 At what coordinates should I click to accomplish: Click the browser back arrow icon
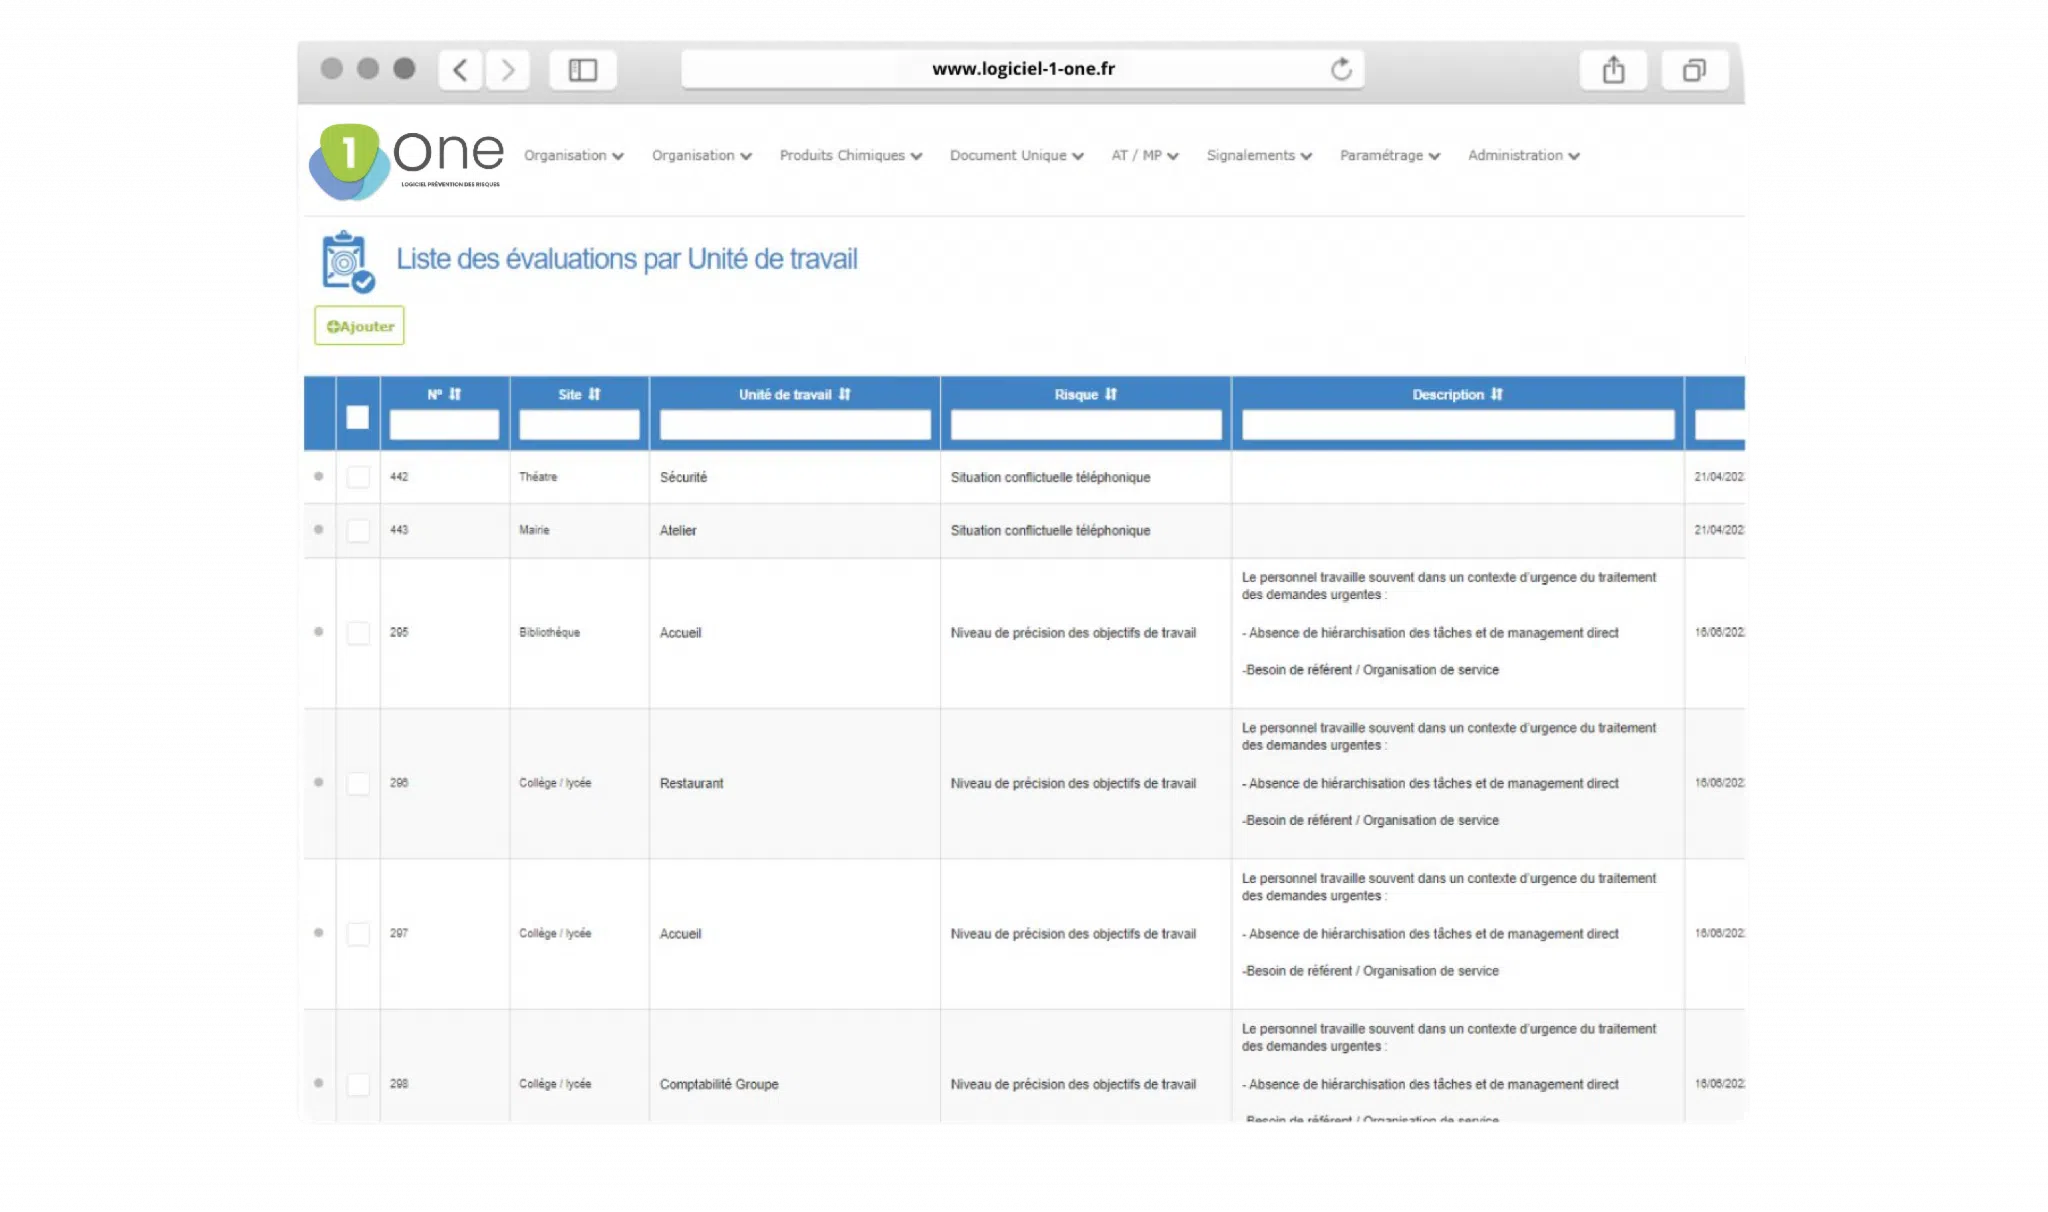click(460, 70)
